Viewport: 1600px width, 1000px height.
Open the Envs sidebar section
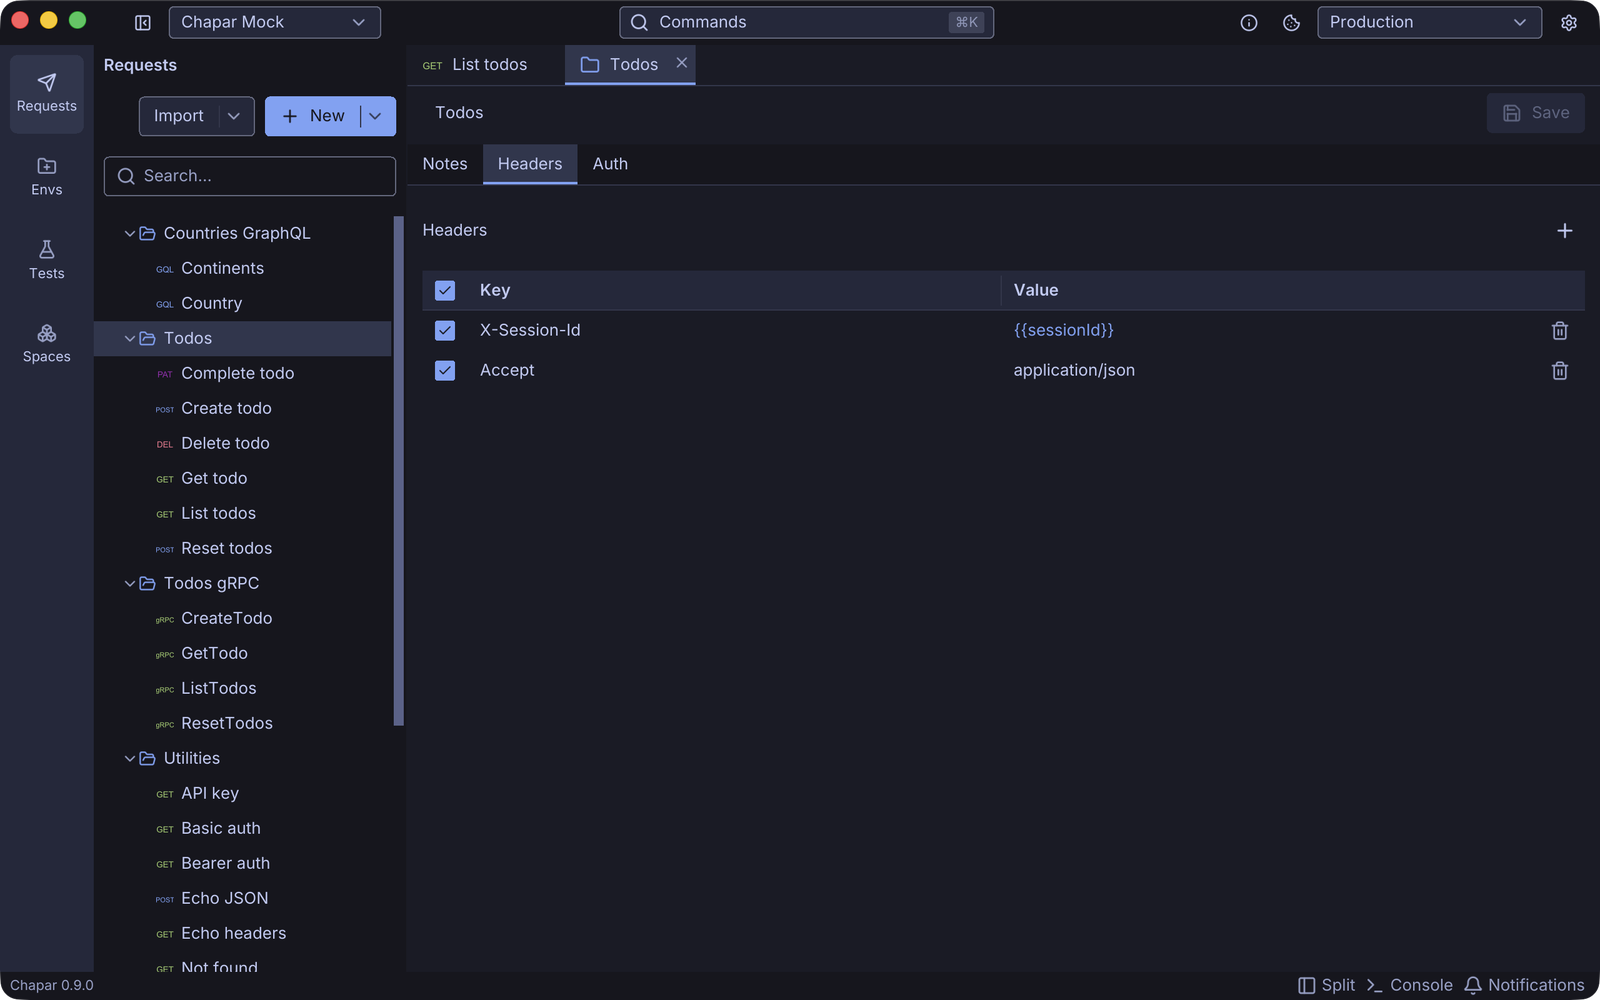tap(47, 177)
